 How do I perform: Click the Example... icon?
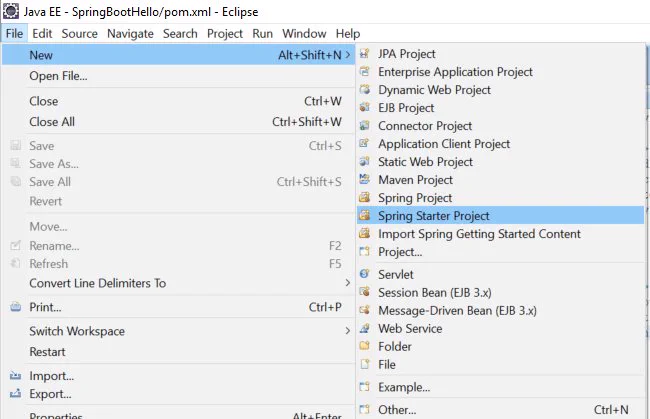coord(364,387)
